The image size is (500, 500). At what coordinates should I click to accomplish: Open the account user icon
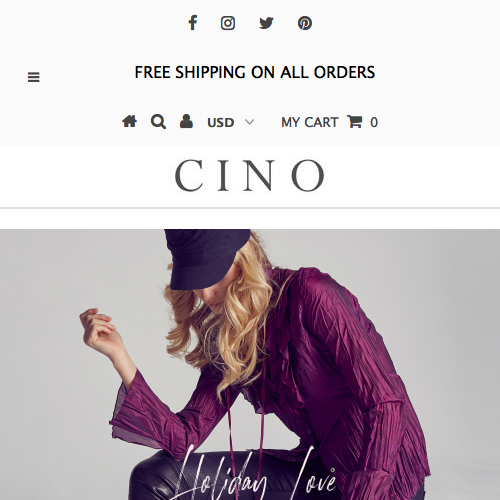(186, 121)
